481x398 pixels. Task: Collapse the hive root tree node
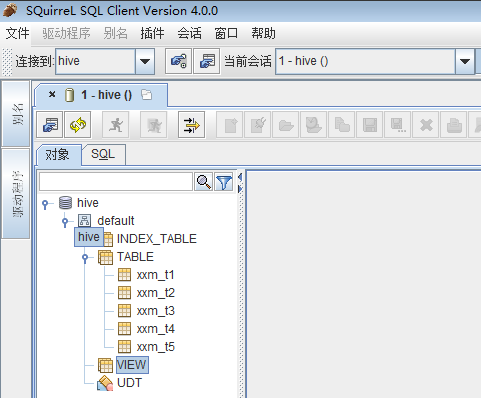[46, 204]
